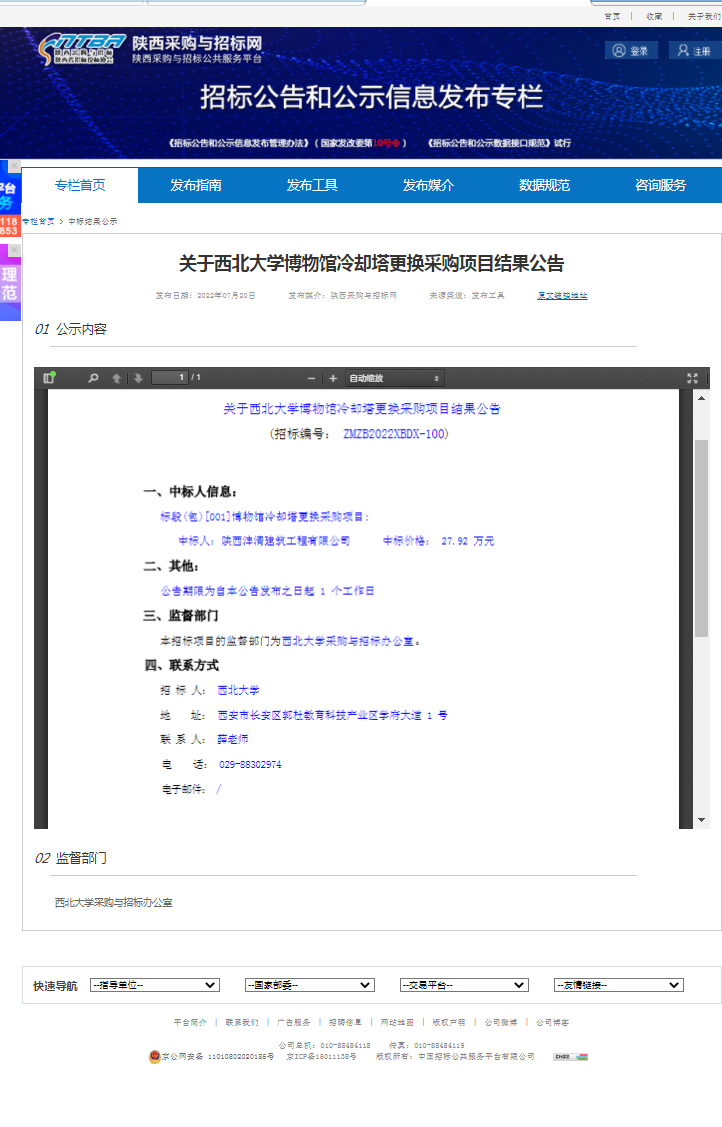
Task: Toggle the PDF viewer sidebar
Action: click(x=49, y=378)
